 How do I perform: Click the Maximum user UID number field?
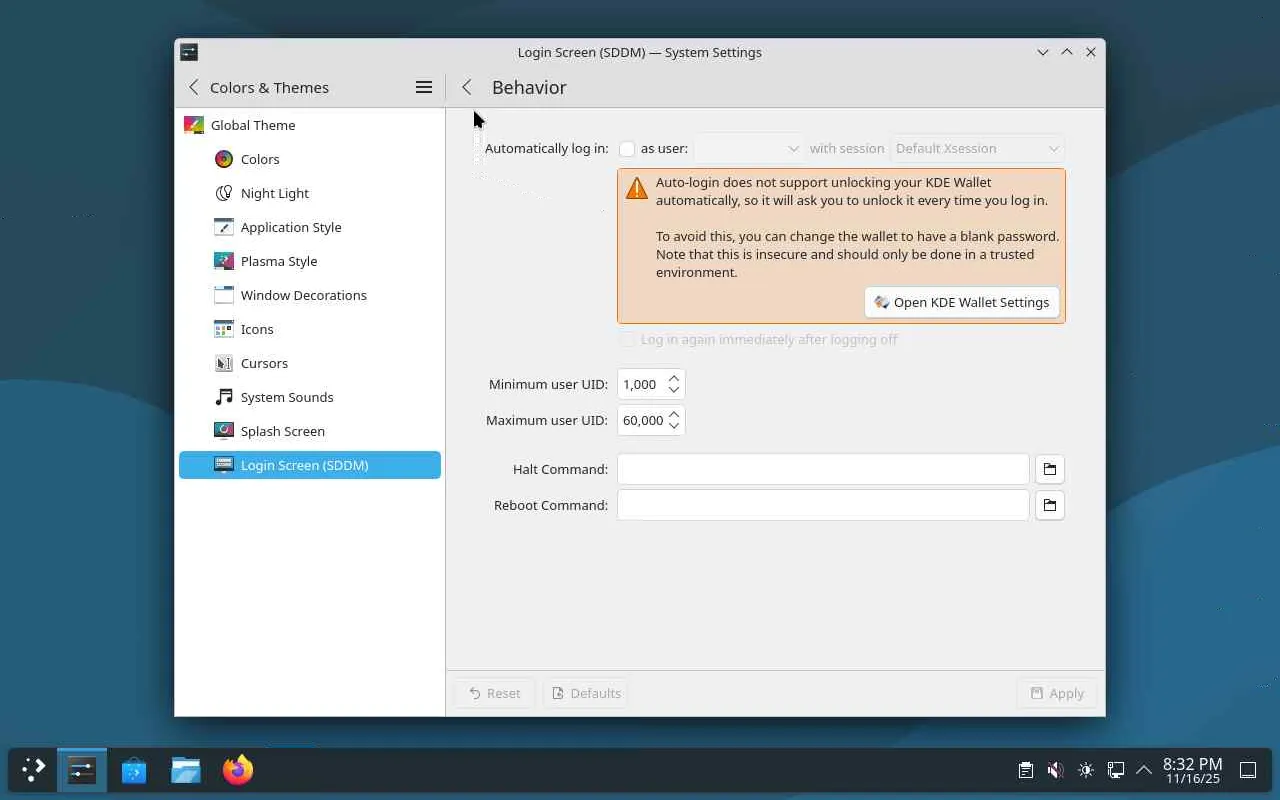pyautogui.click(x=641, y=420)
